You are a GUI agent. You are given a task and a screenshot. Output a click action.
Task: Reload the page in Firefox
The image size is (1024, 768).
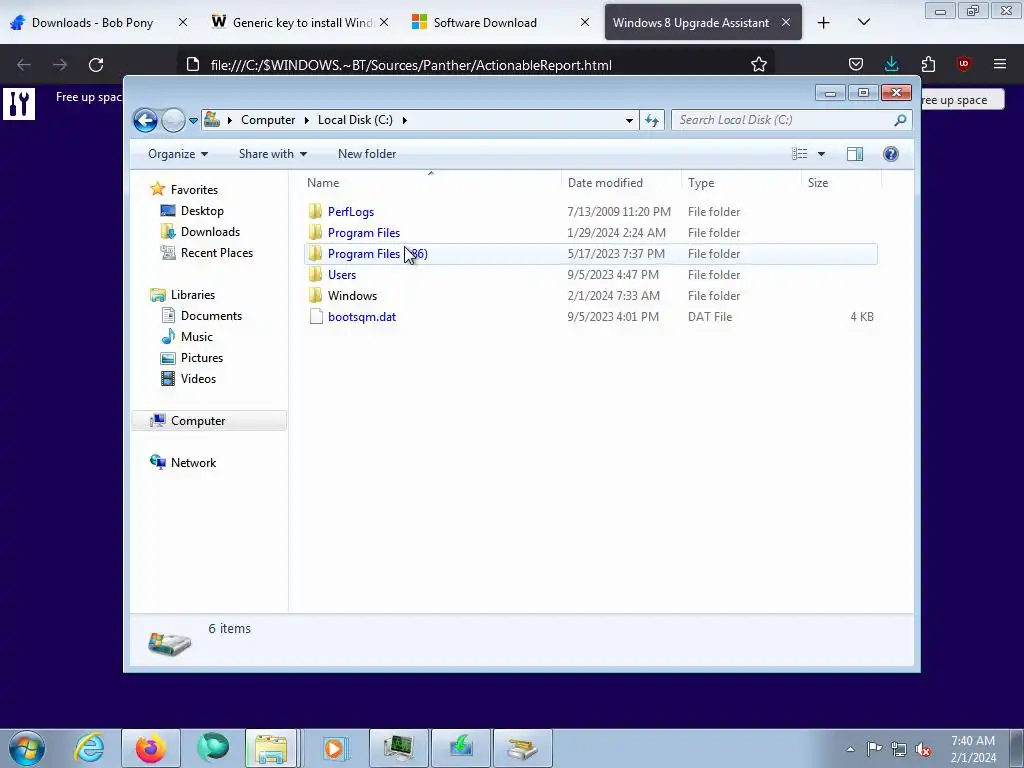96,65
